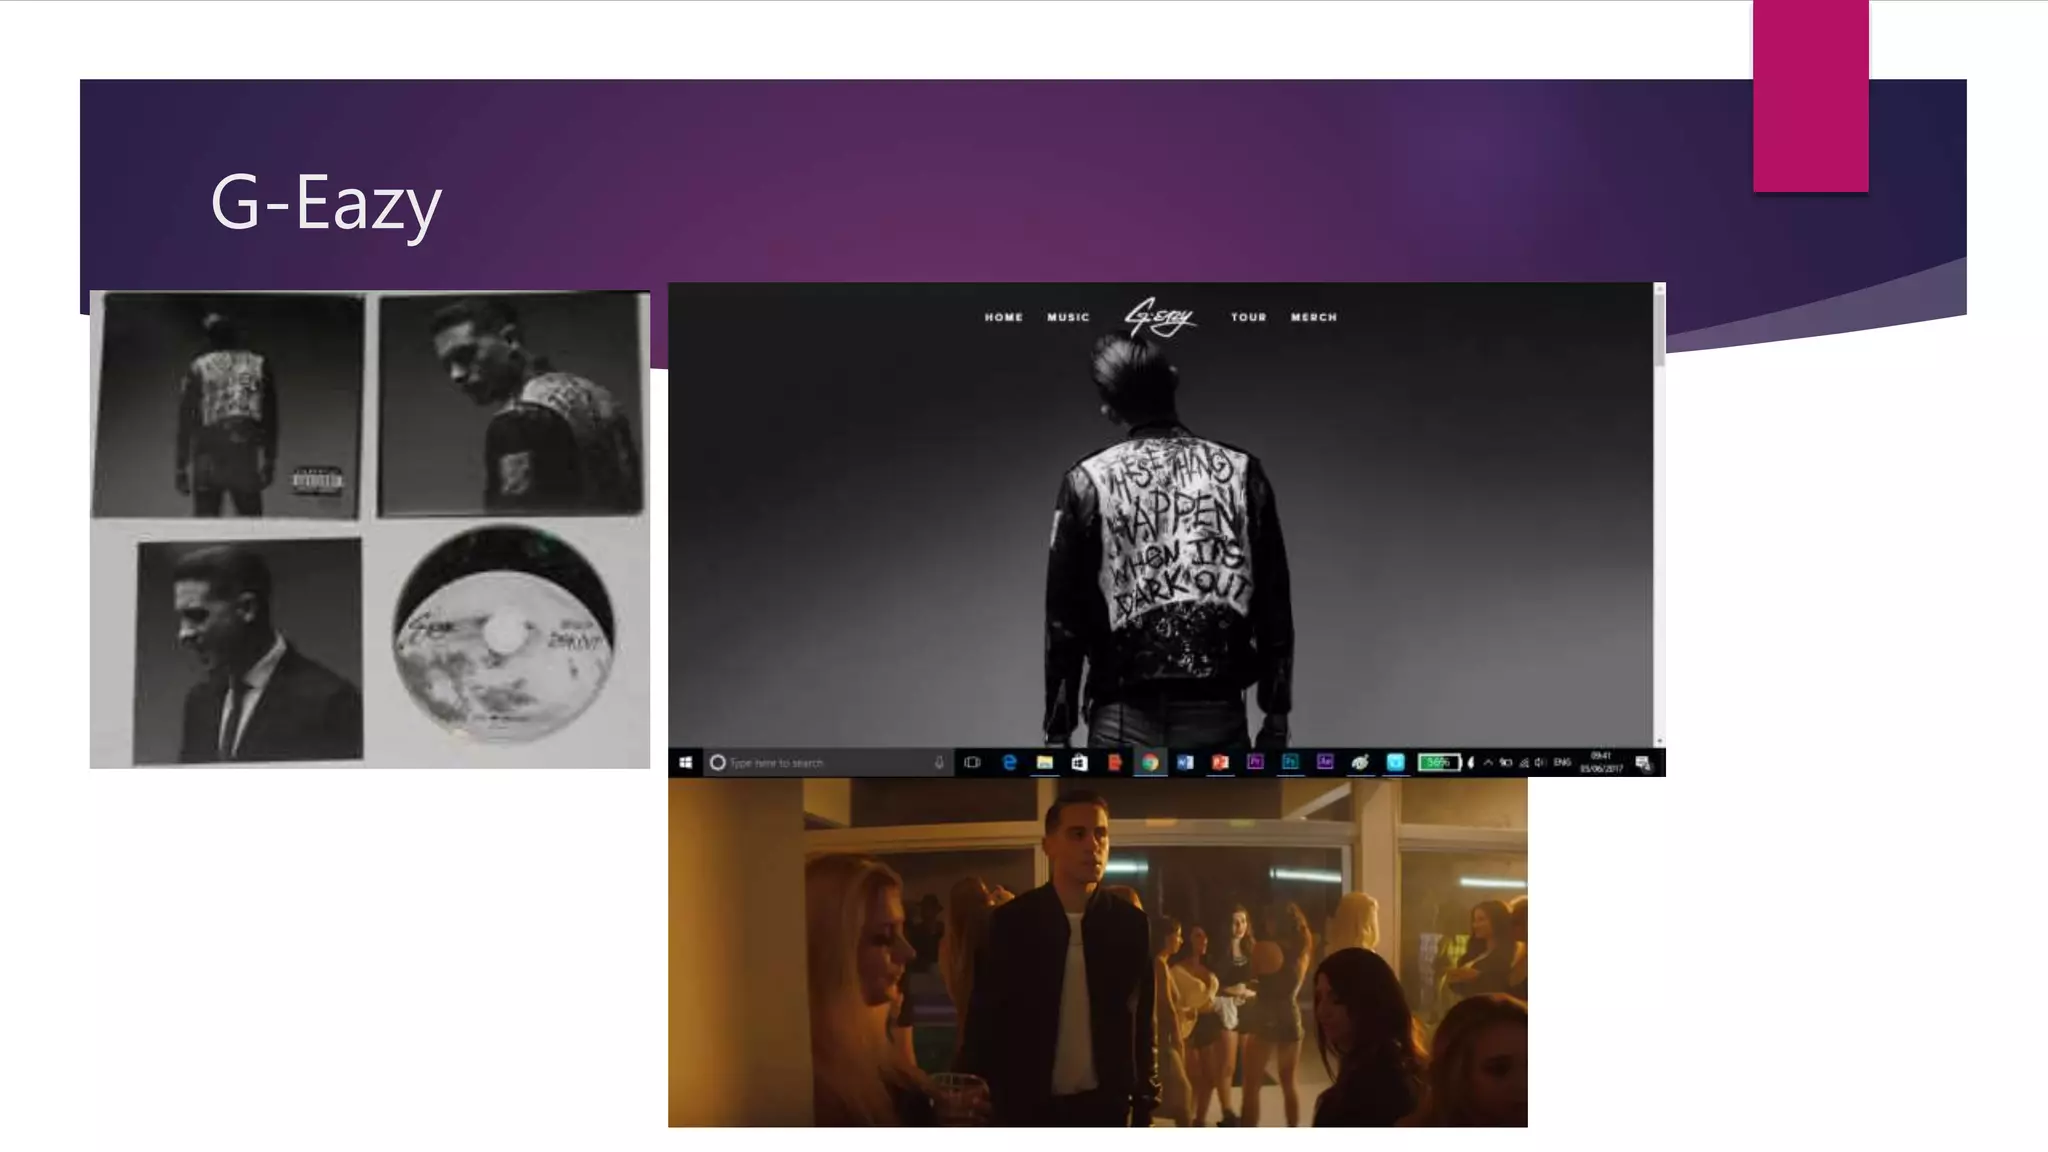The height and width of the screenshot is (1152, 2048).
Task: Show hidden system tray icons
Action: tap(1488, 763)
